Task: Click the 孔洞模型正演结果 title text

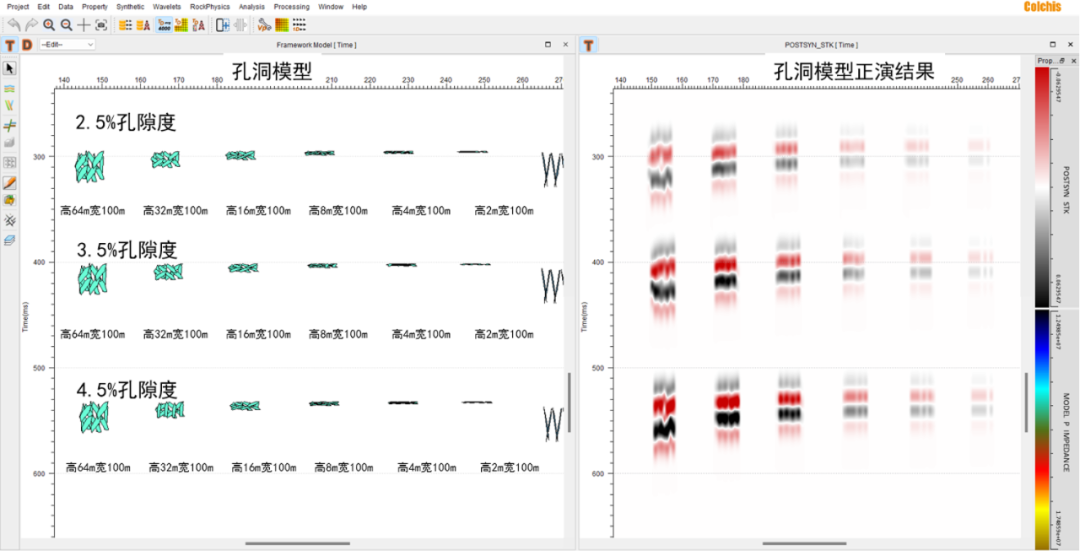Action: (854, 71)
